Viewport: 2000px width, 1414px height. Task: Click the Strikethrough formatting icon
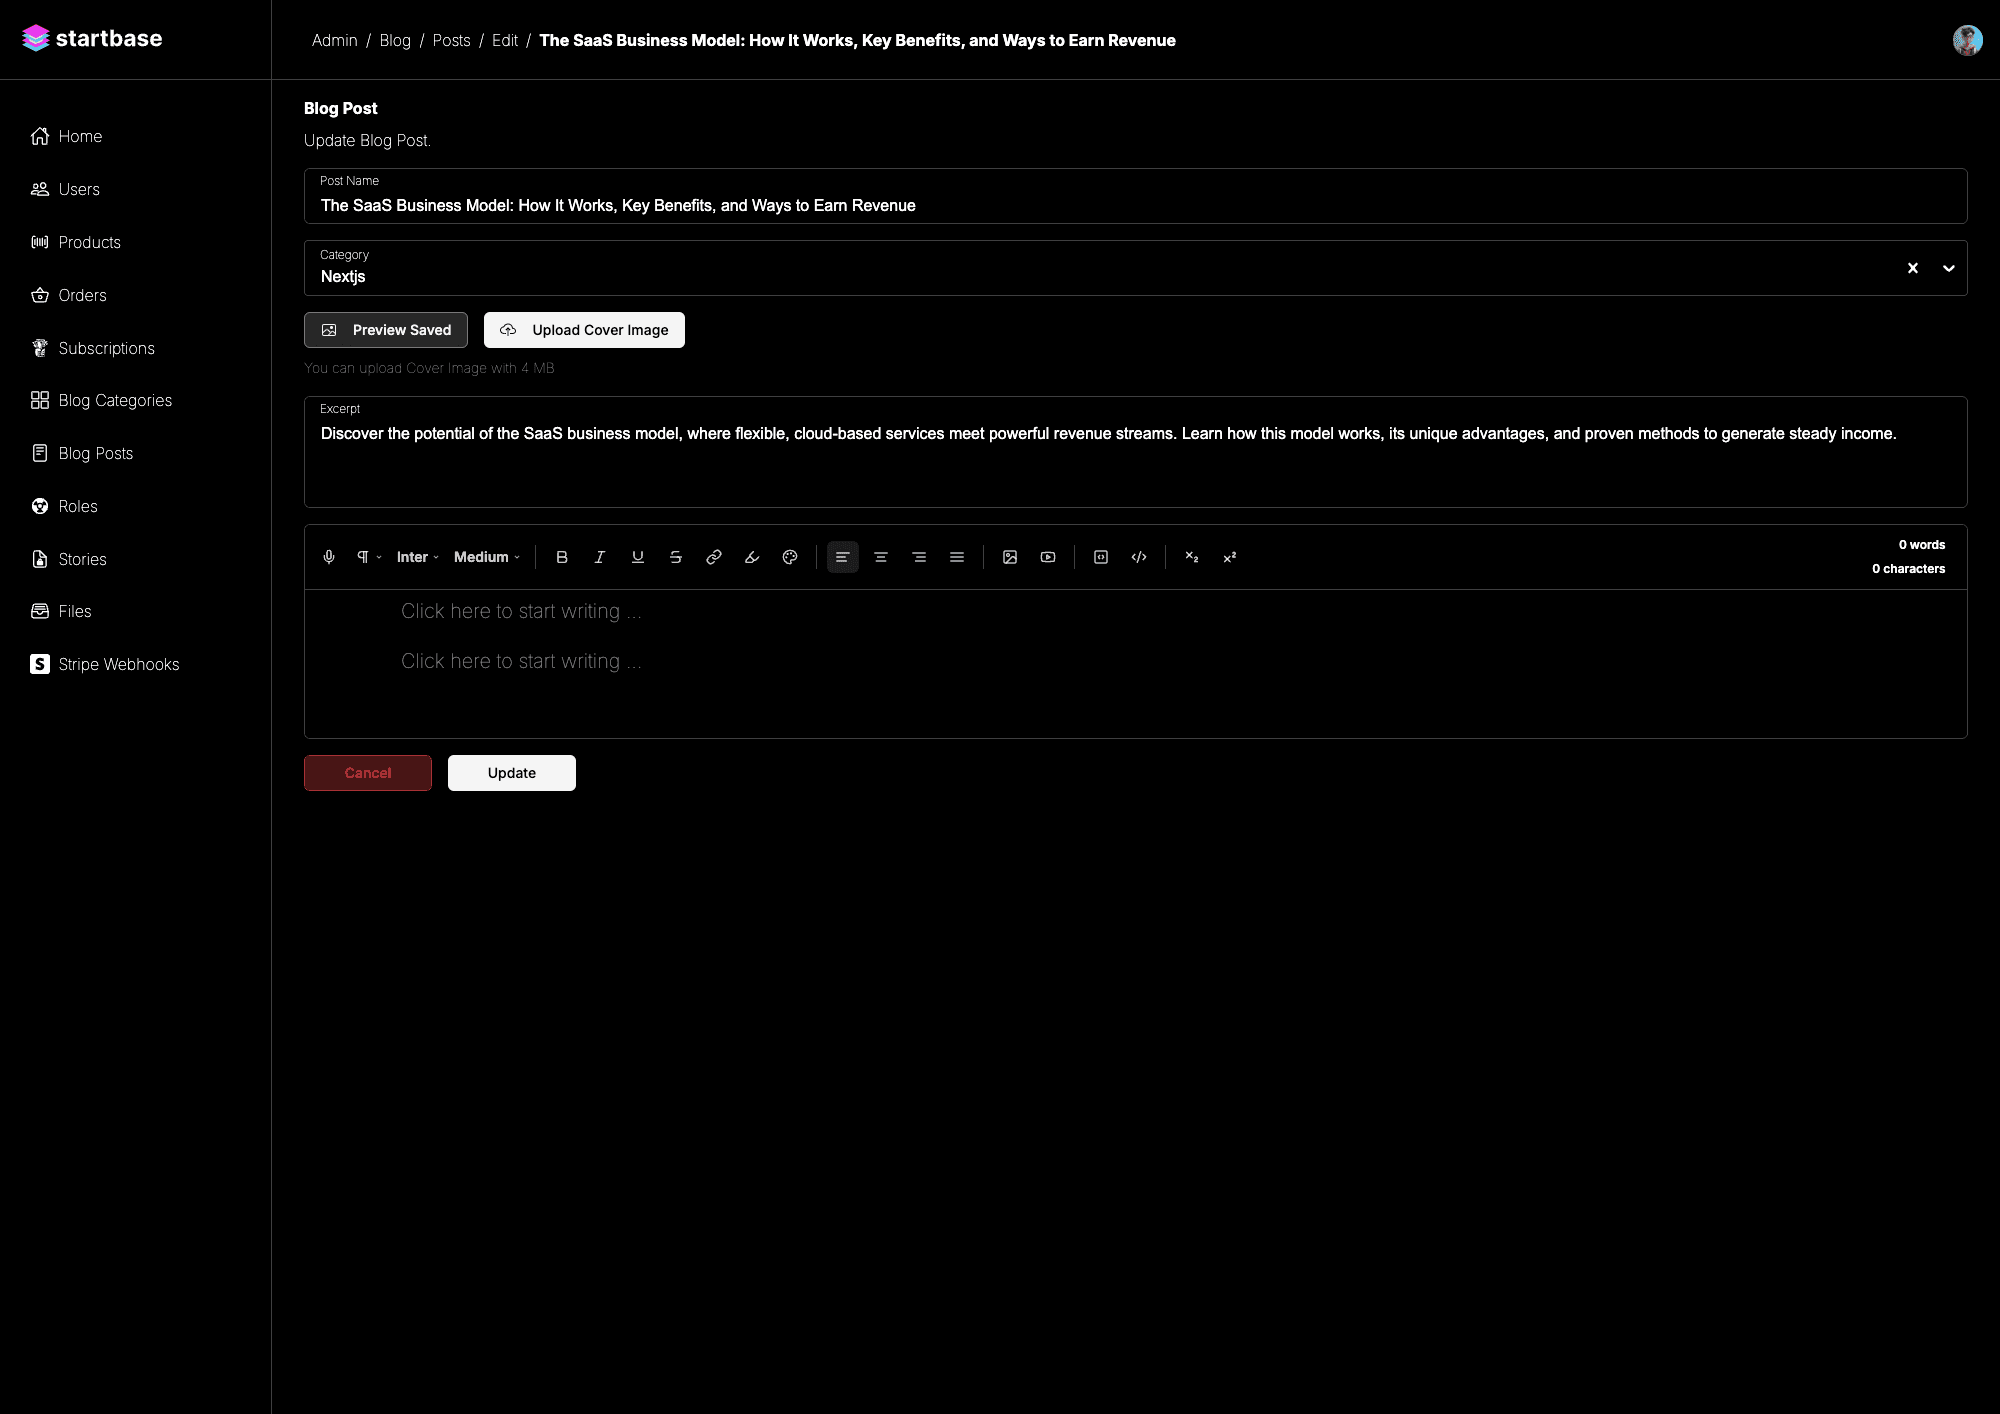click(675, 556)
